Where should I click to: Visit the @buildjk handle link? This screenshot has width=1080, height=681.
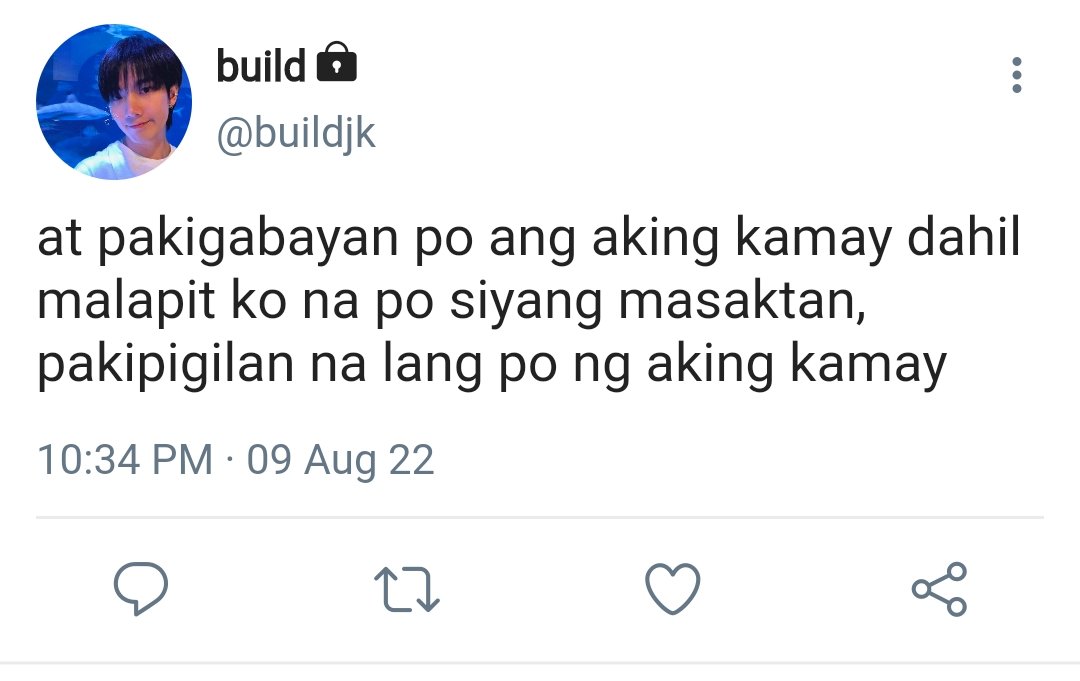click(296, 133)
